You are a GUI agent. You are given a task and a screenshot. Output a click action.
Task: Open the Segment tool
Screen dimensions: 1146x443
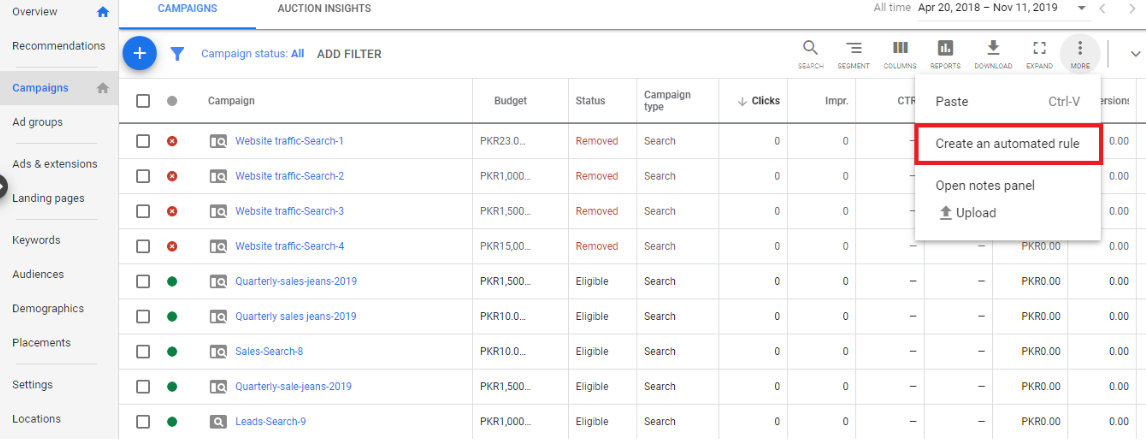coord(854,54)
